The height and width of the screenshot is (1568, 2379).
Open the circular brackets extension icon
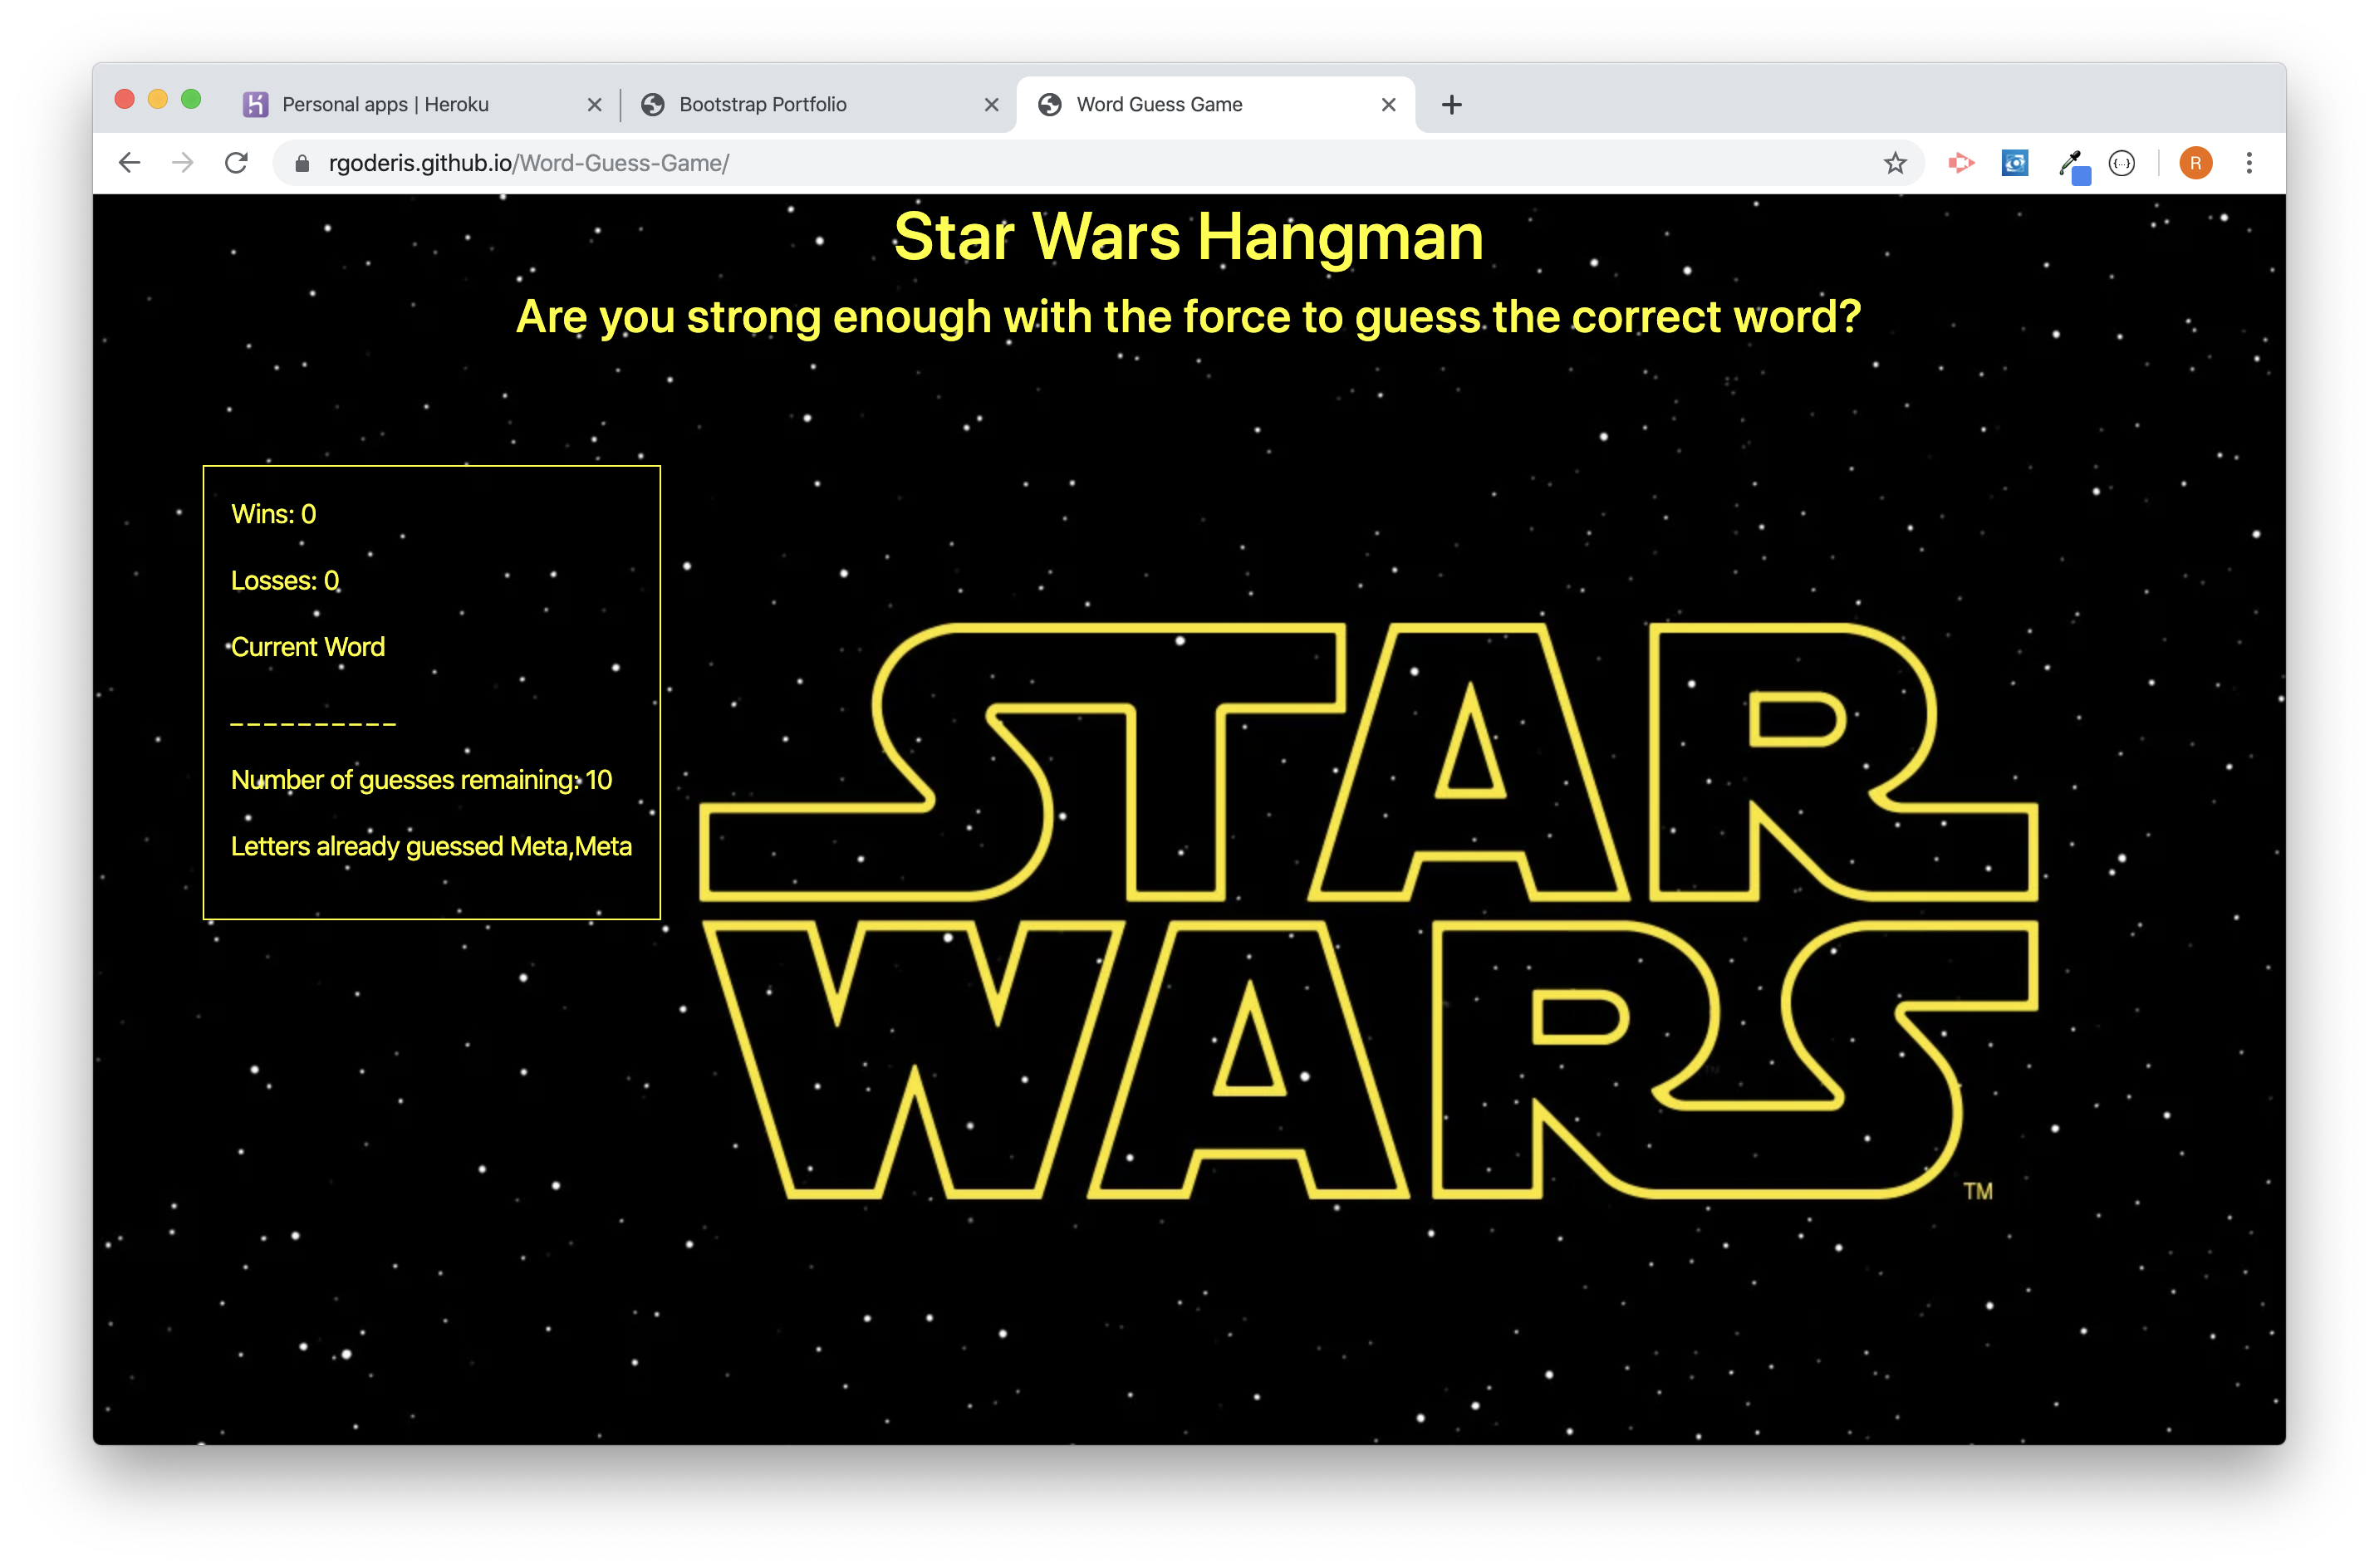pos(2121,163)
